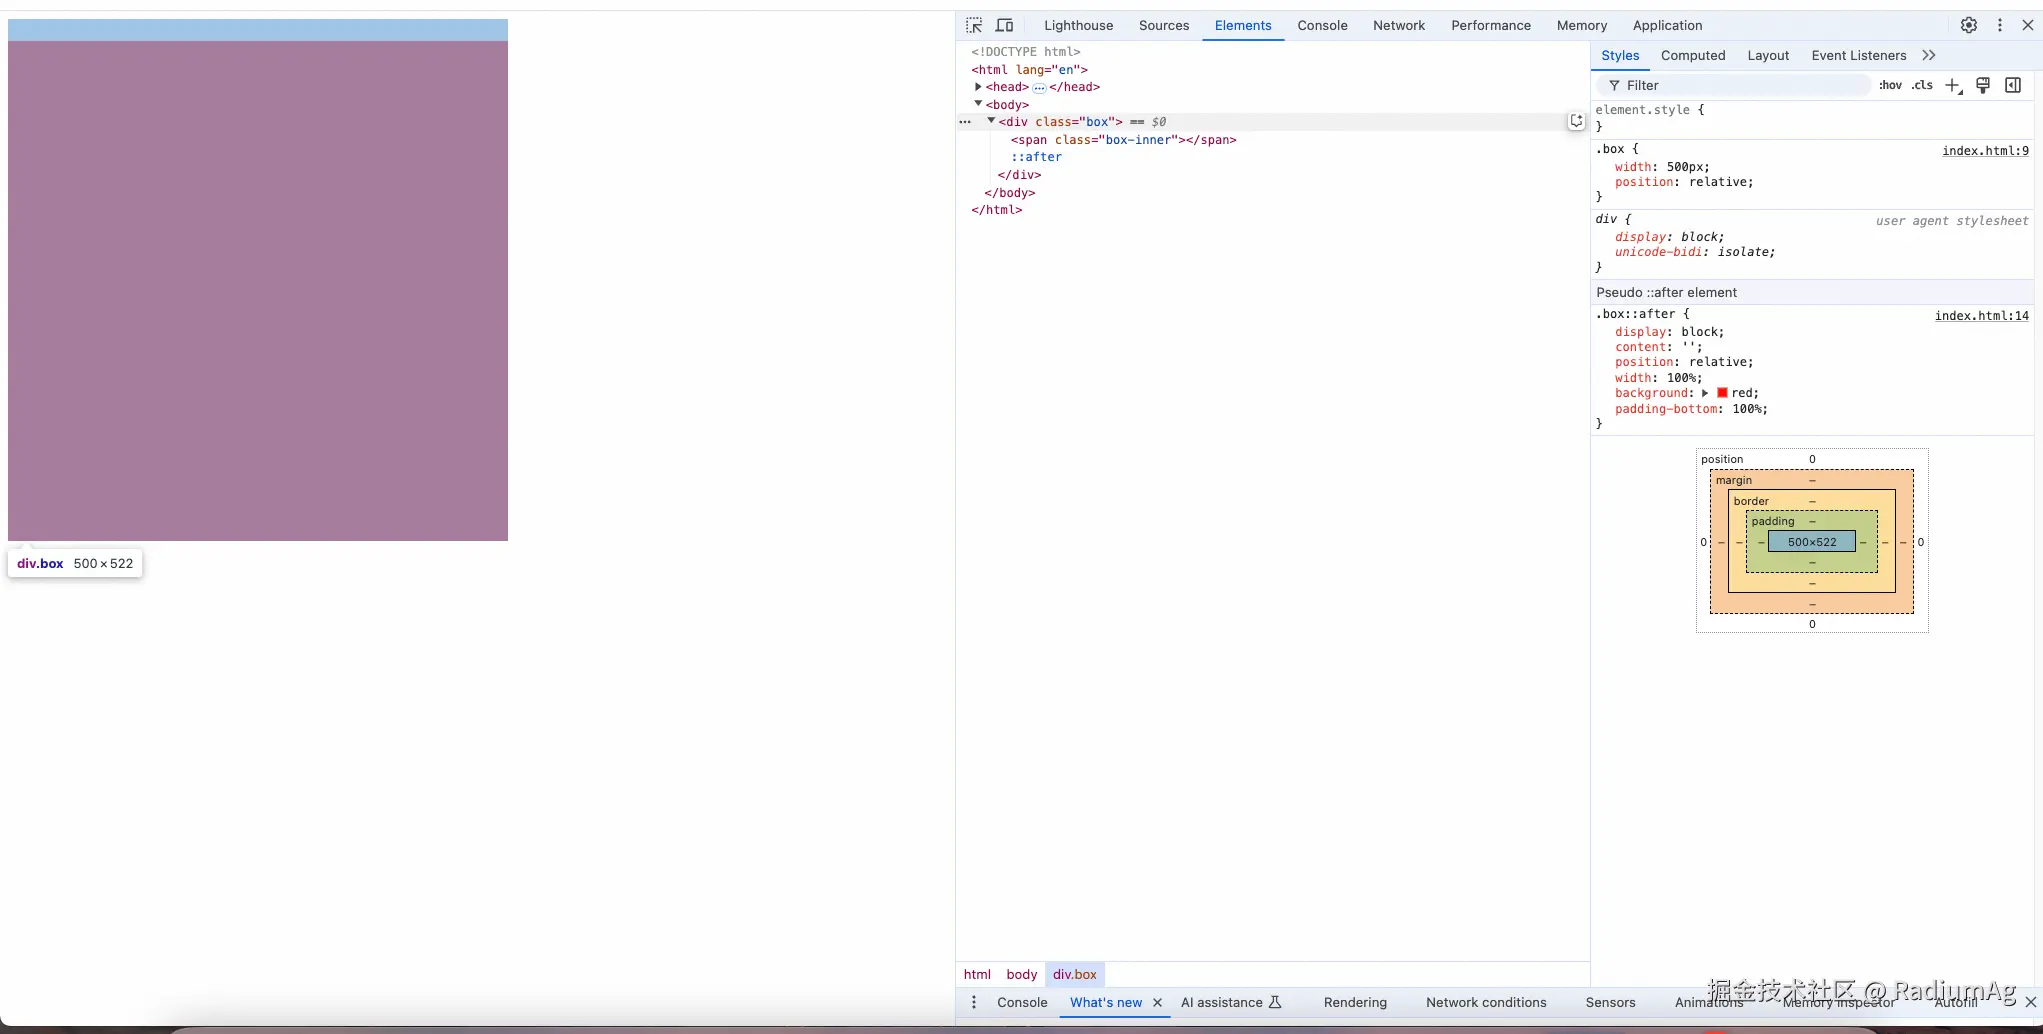Switch to the Lighthouse panel

click(x=1078, y=25)
